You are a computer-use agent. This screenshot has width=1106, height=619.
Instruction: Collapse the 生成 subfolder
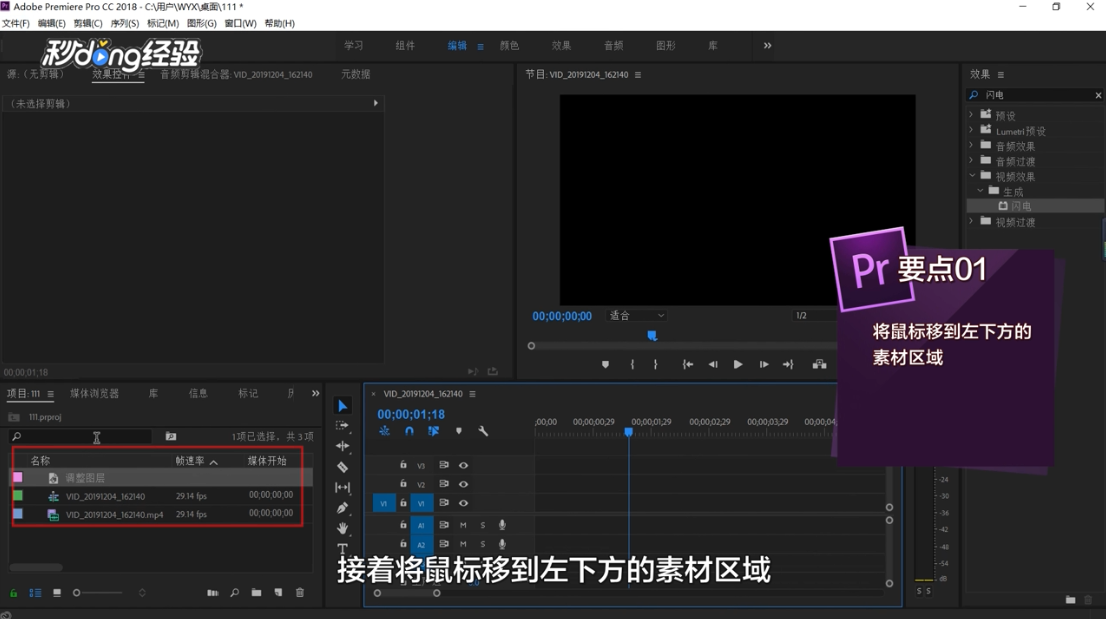980,191
